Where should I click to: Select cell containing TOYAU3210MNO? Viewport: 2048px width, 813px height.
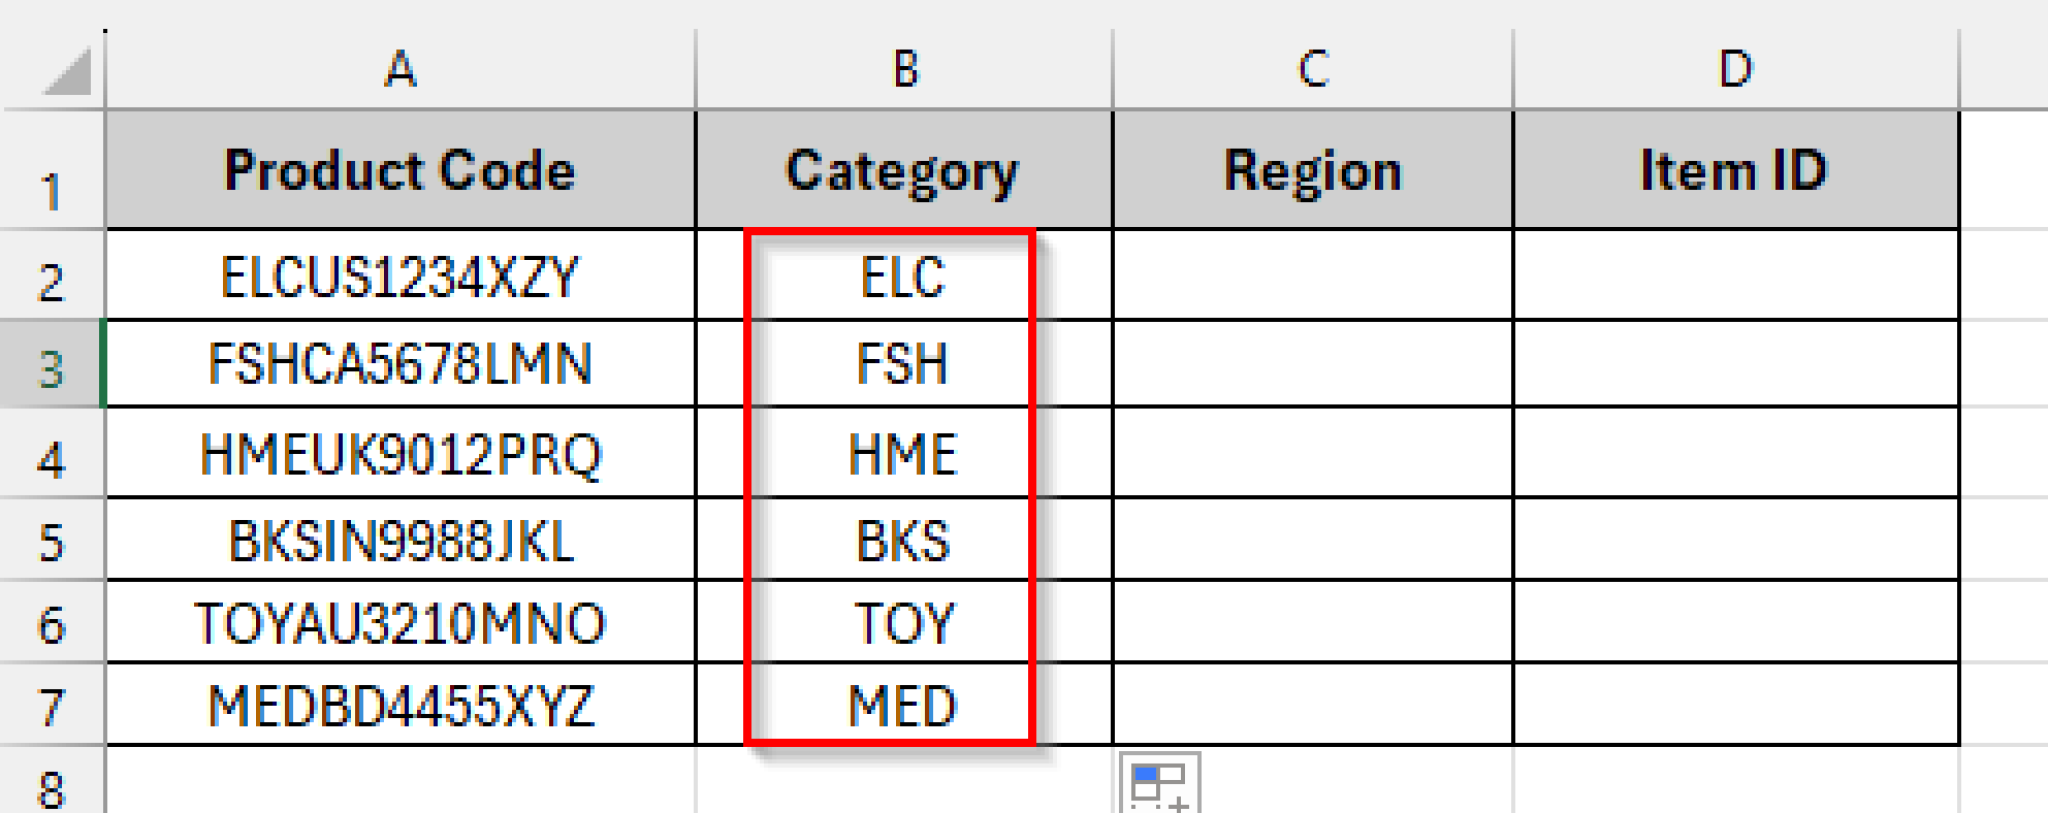(400, 622)
